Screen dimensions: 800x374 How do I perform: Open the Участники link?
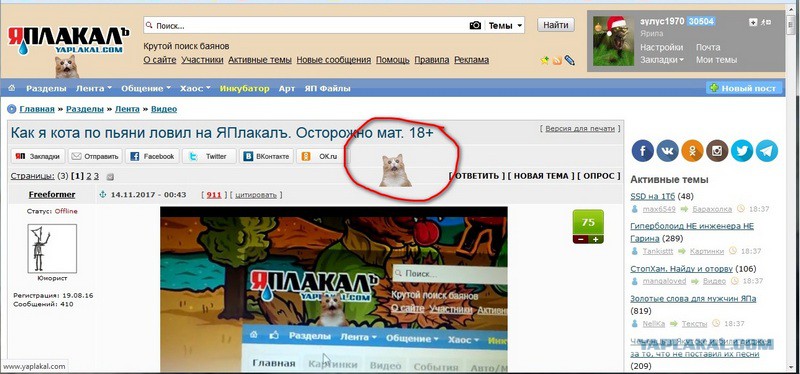202,60
